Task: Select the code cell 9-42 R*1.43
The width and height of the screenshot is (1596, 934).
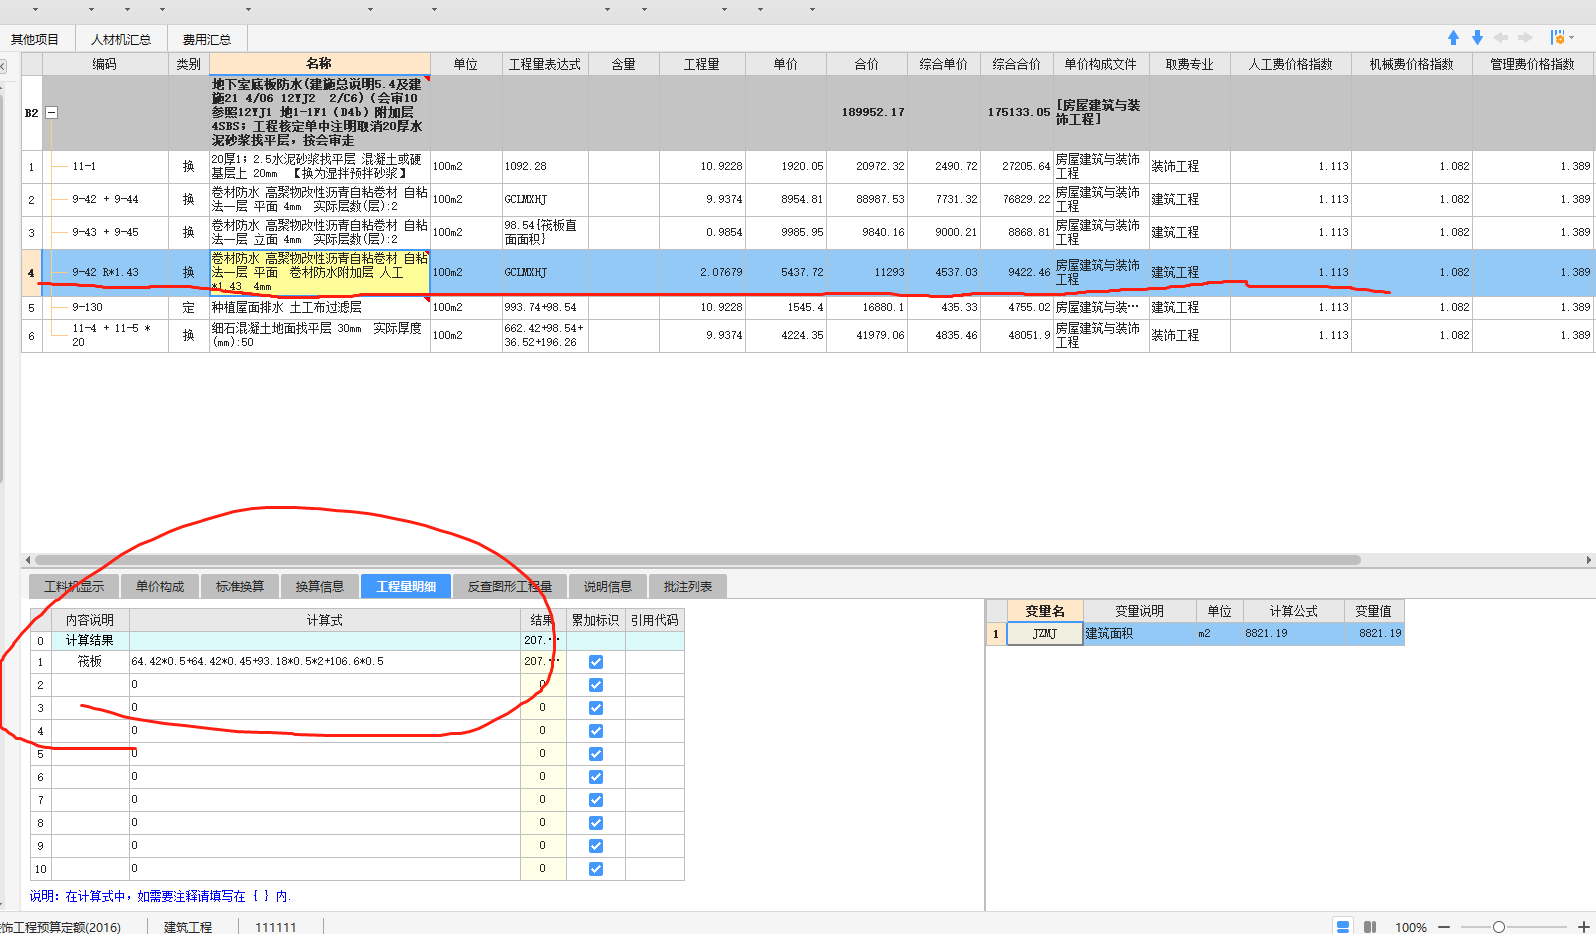Action: pos(105,273)
